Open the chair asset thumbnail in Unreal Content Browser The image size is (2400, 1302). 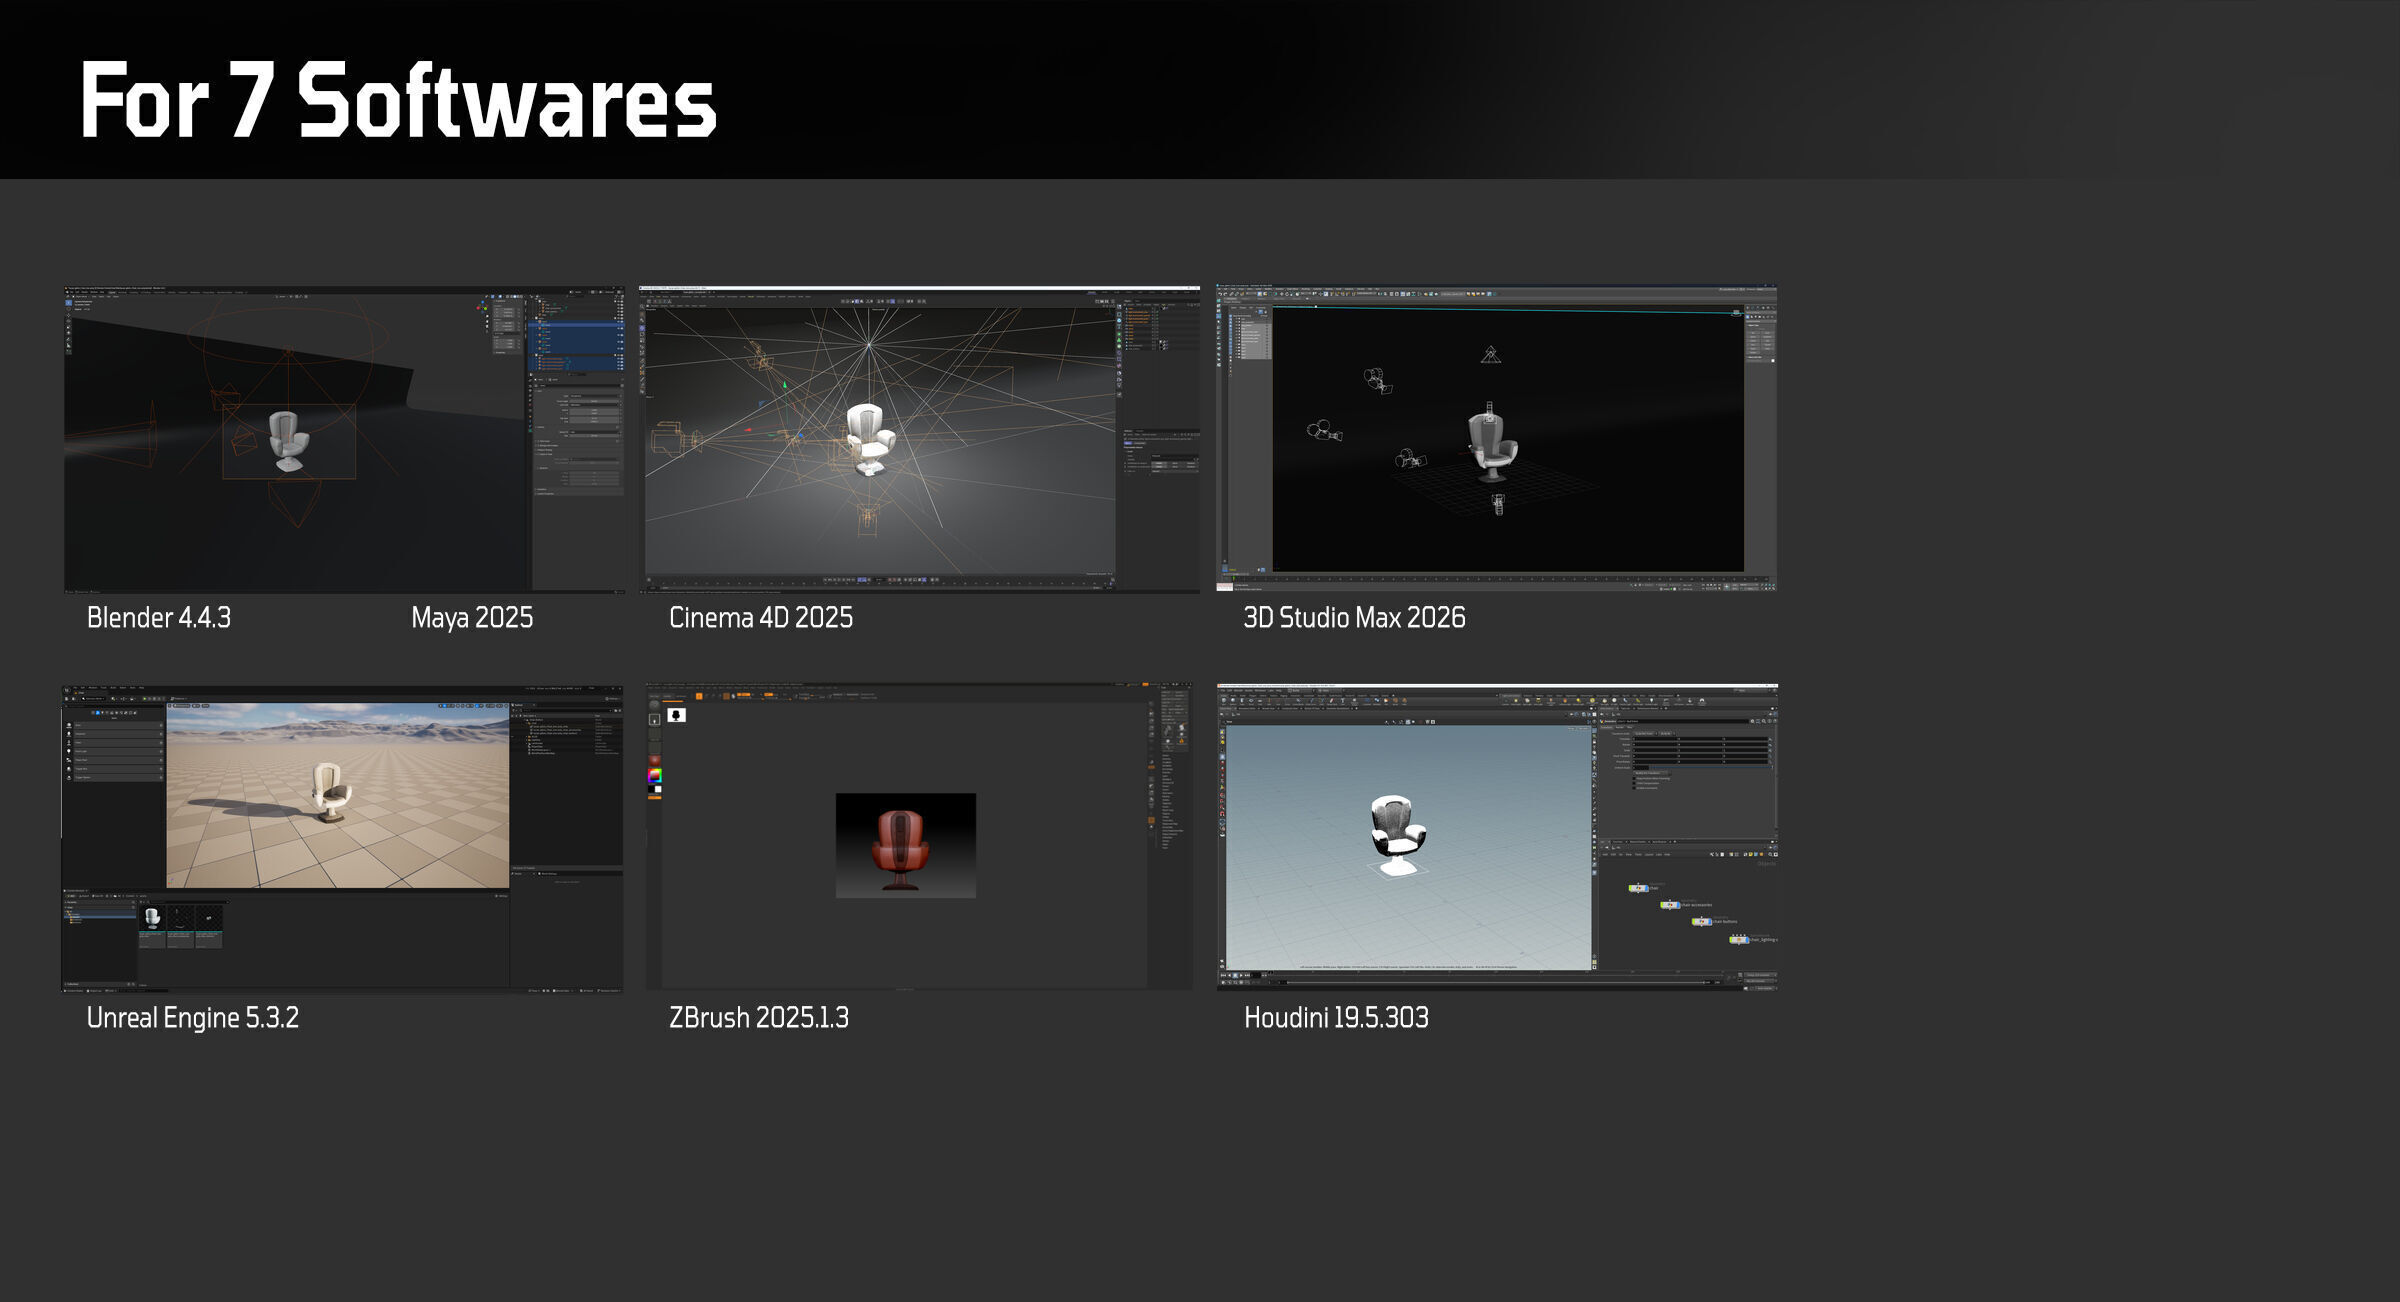point(152,918)
